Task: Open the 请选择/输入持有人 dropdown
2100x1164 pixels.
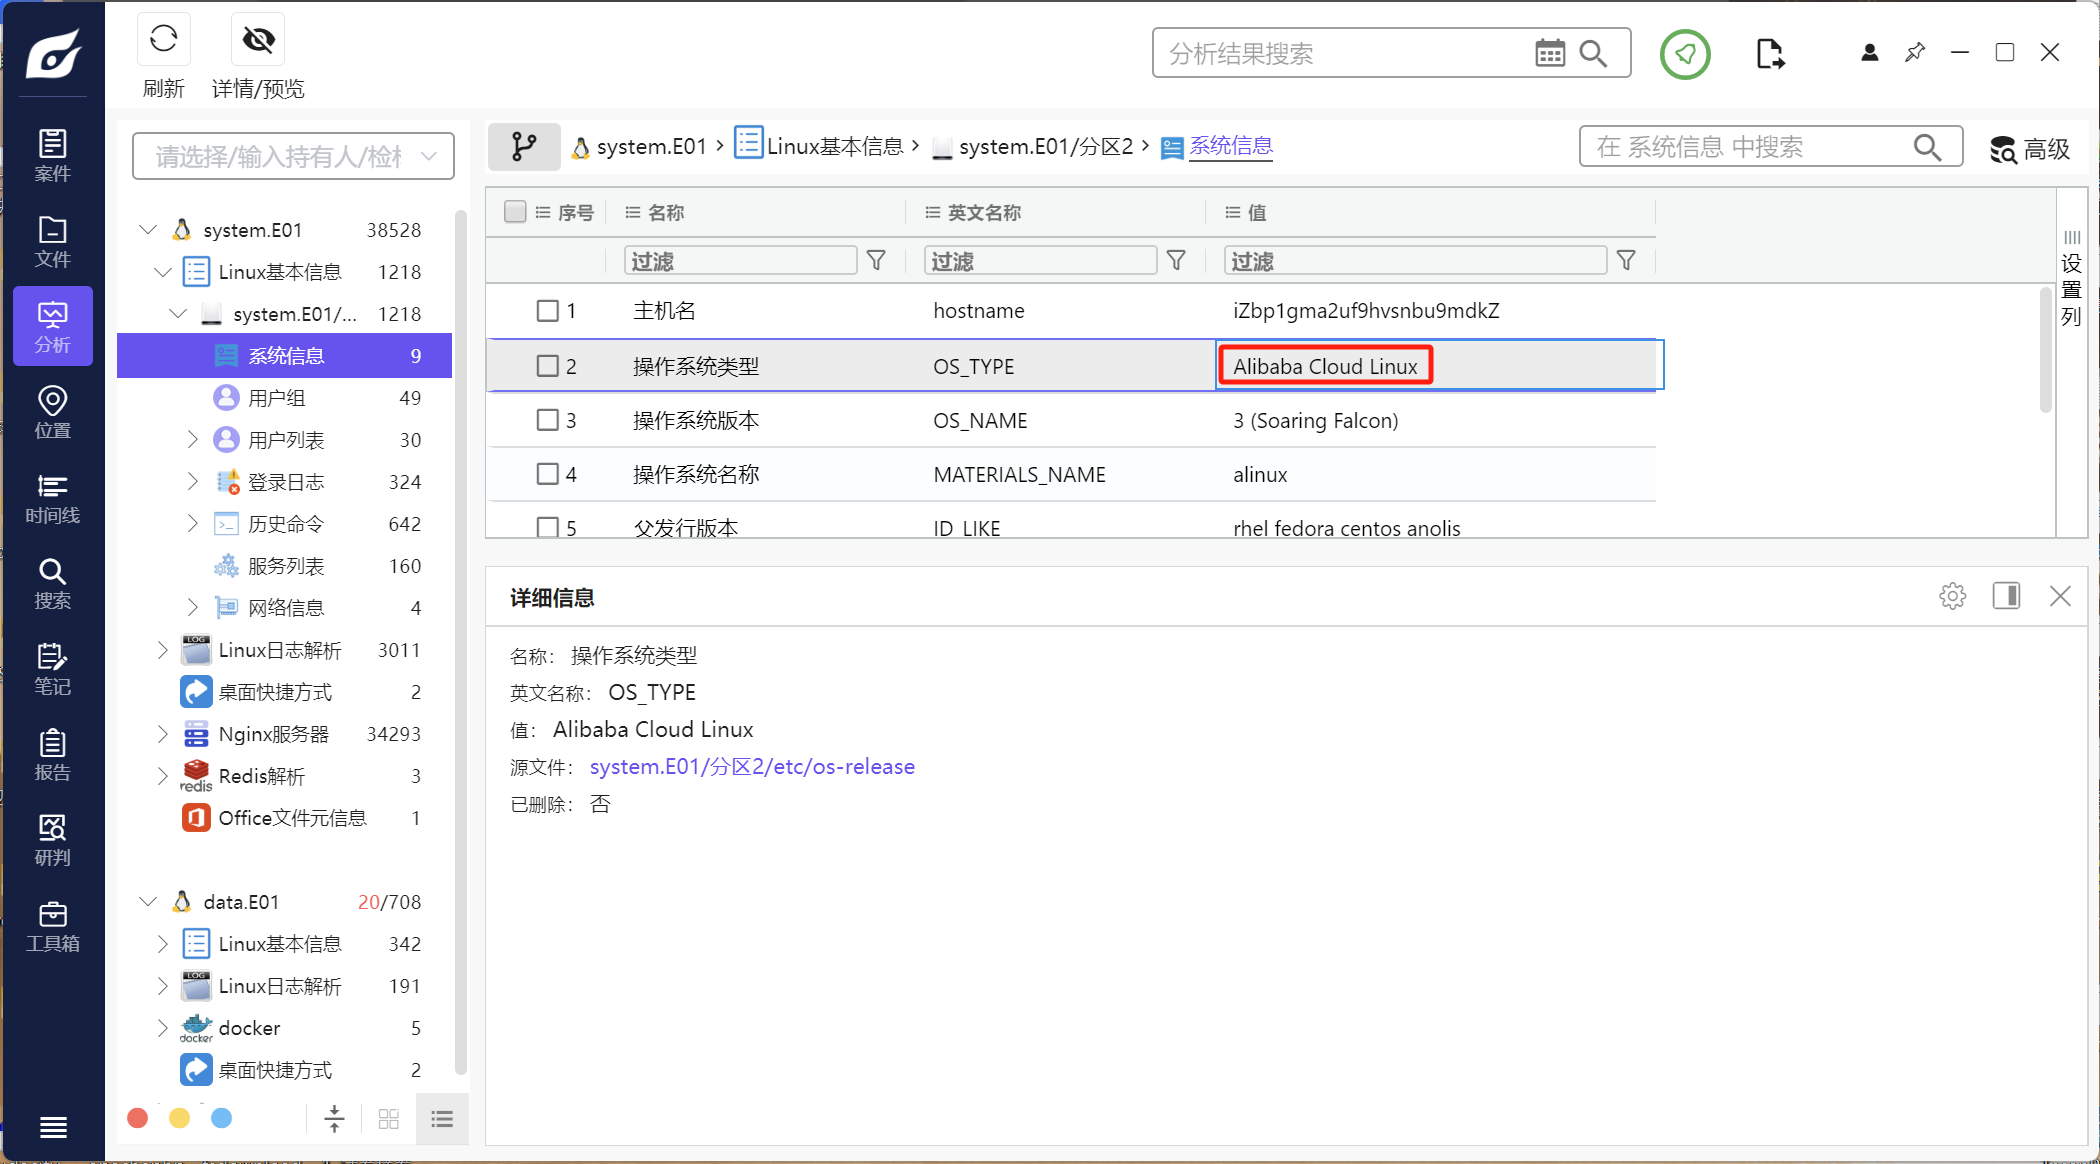Action: point(293,156)
